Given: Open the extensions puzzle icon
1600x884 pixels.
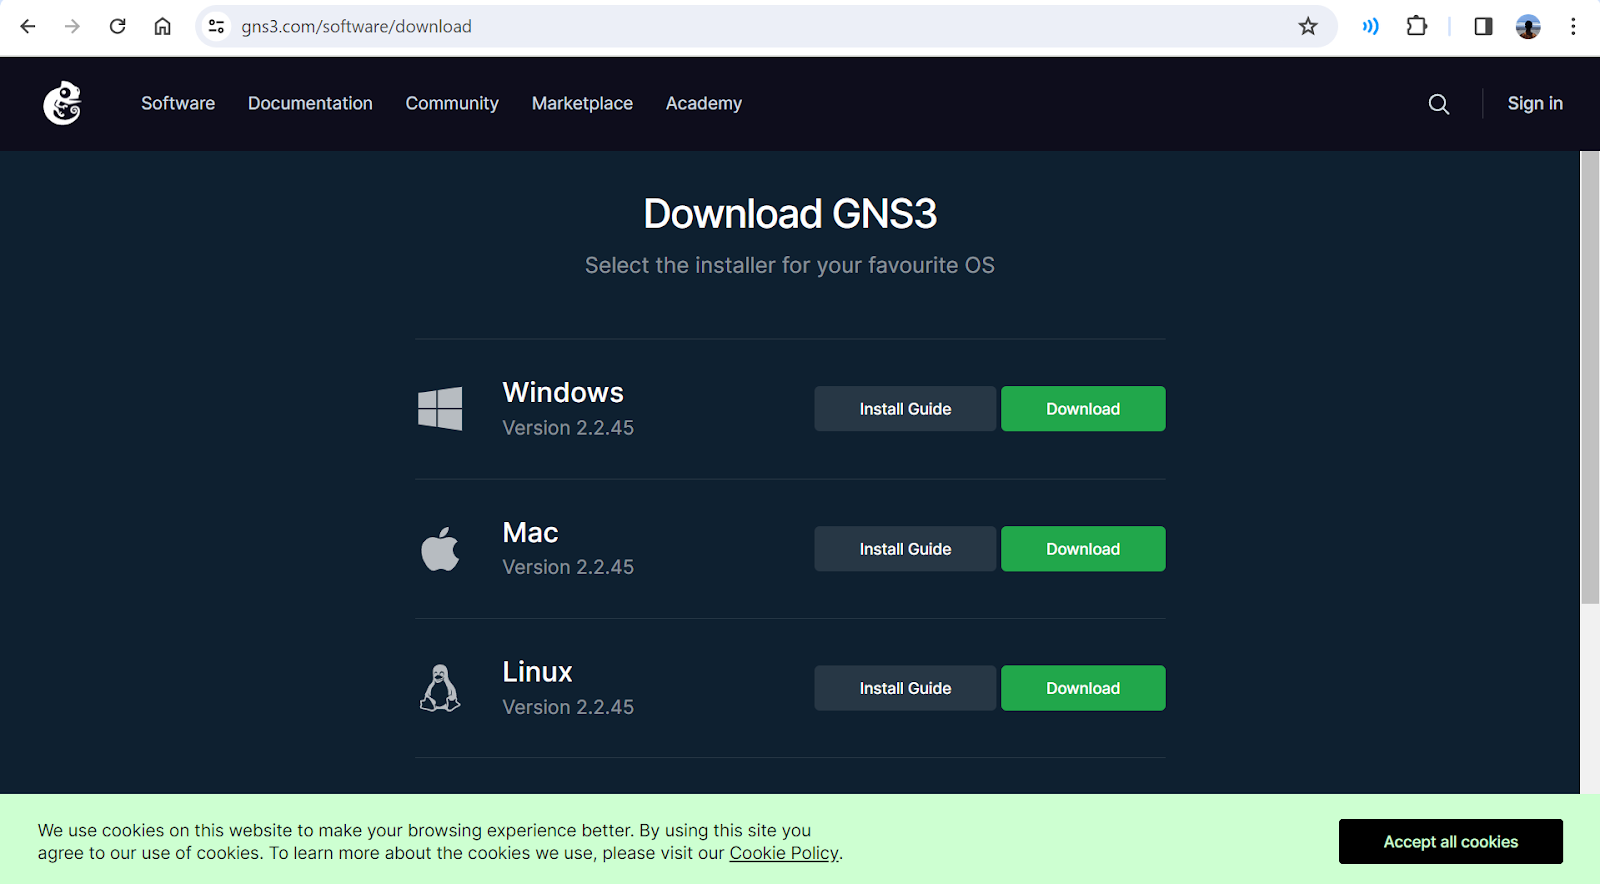Looking at the screenshot, I should [x=1417, y=26].
